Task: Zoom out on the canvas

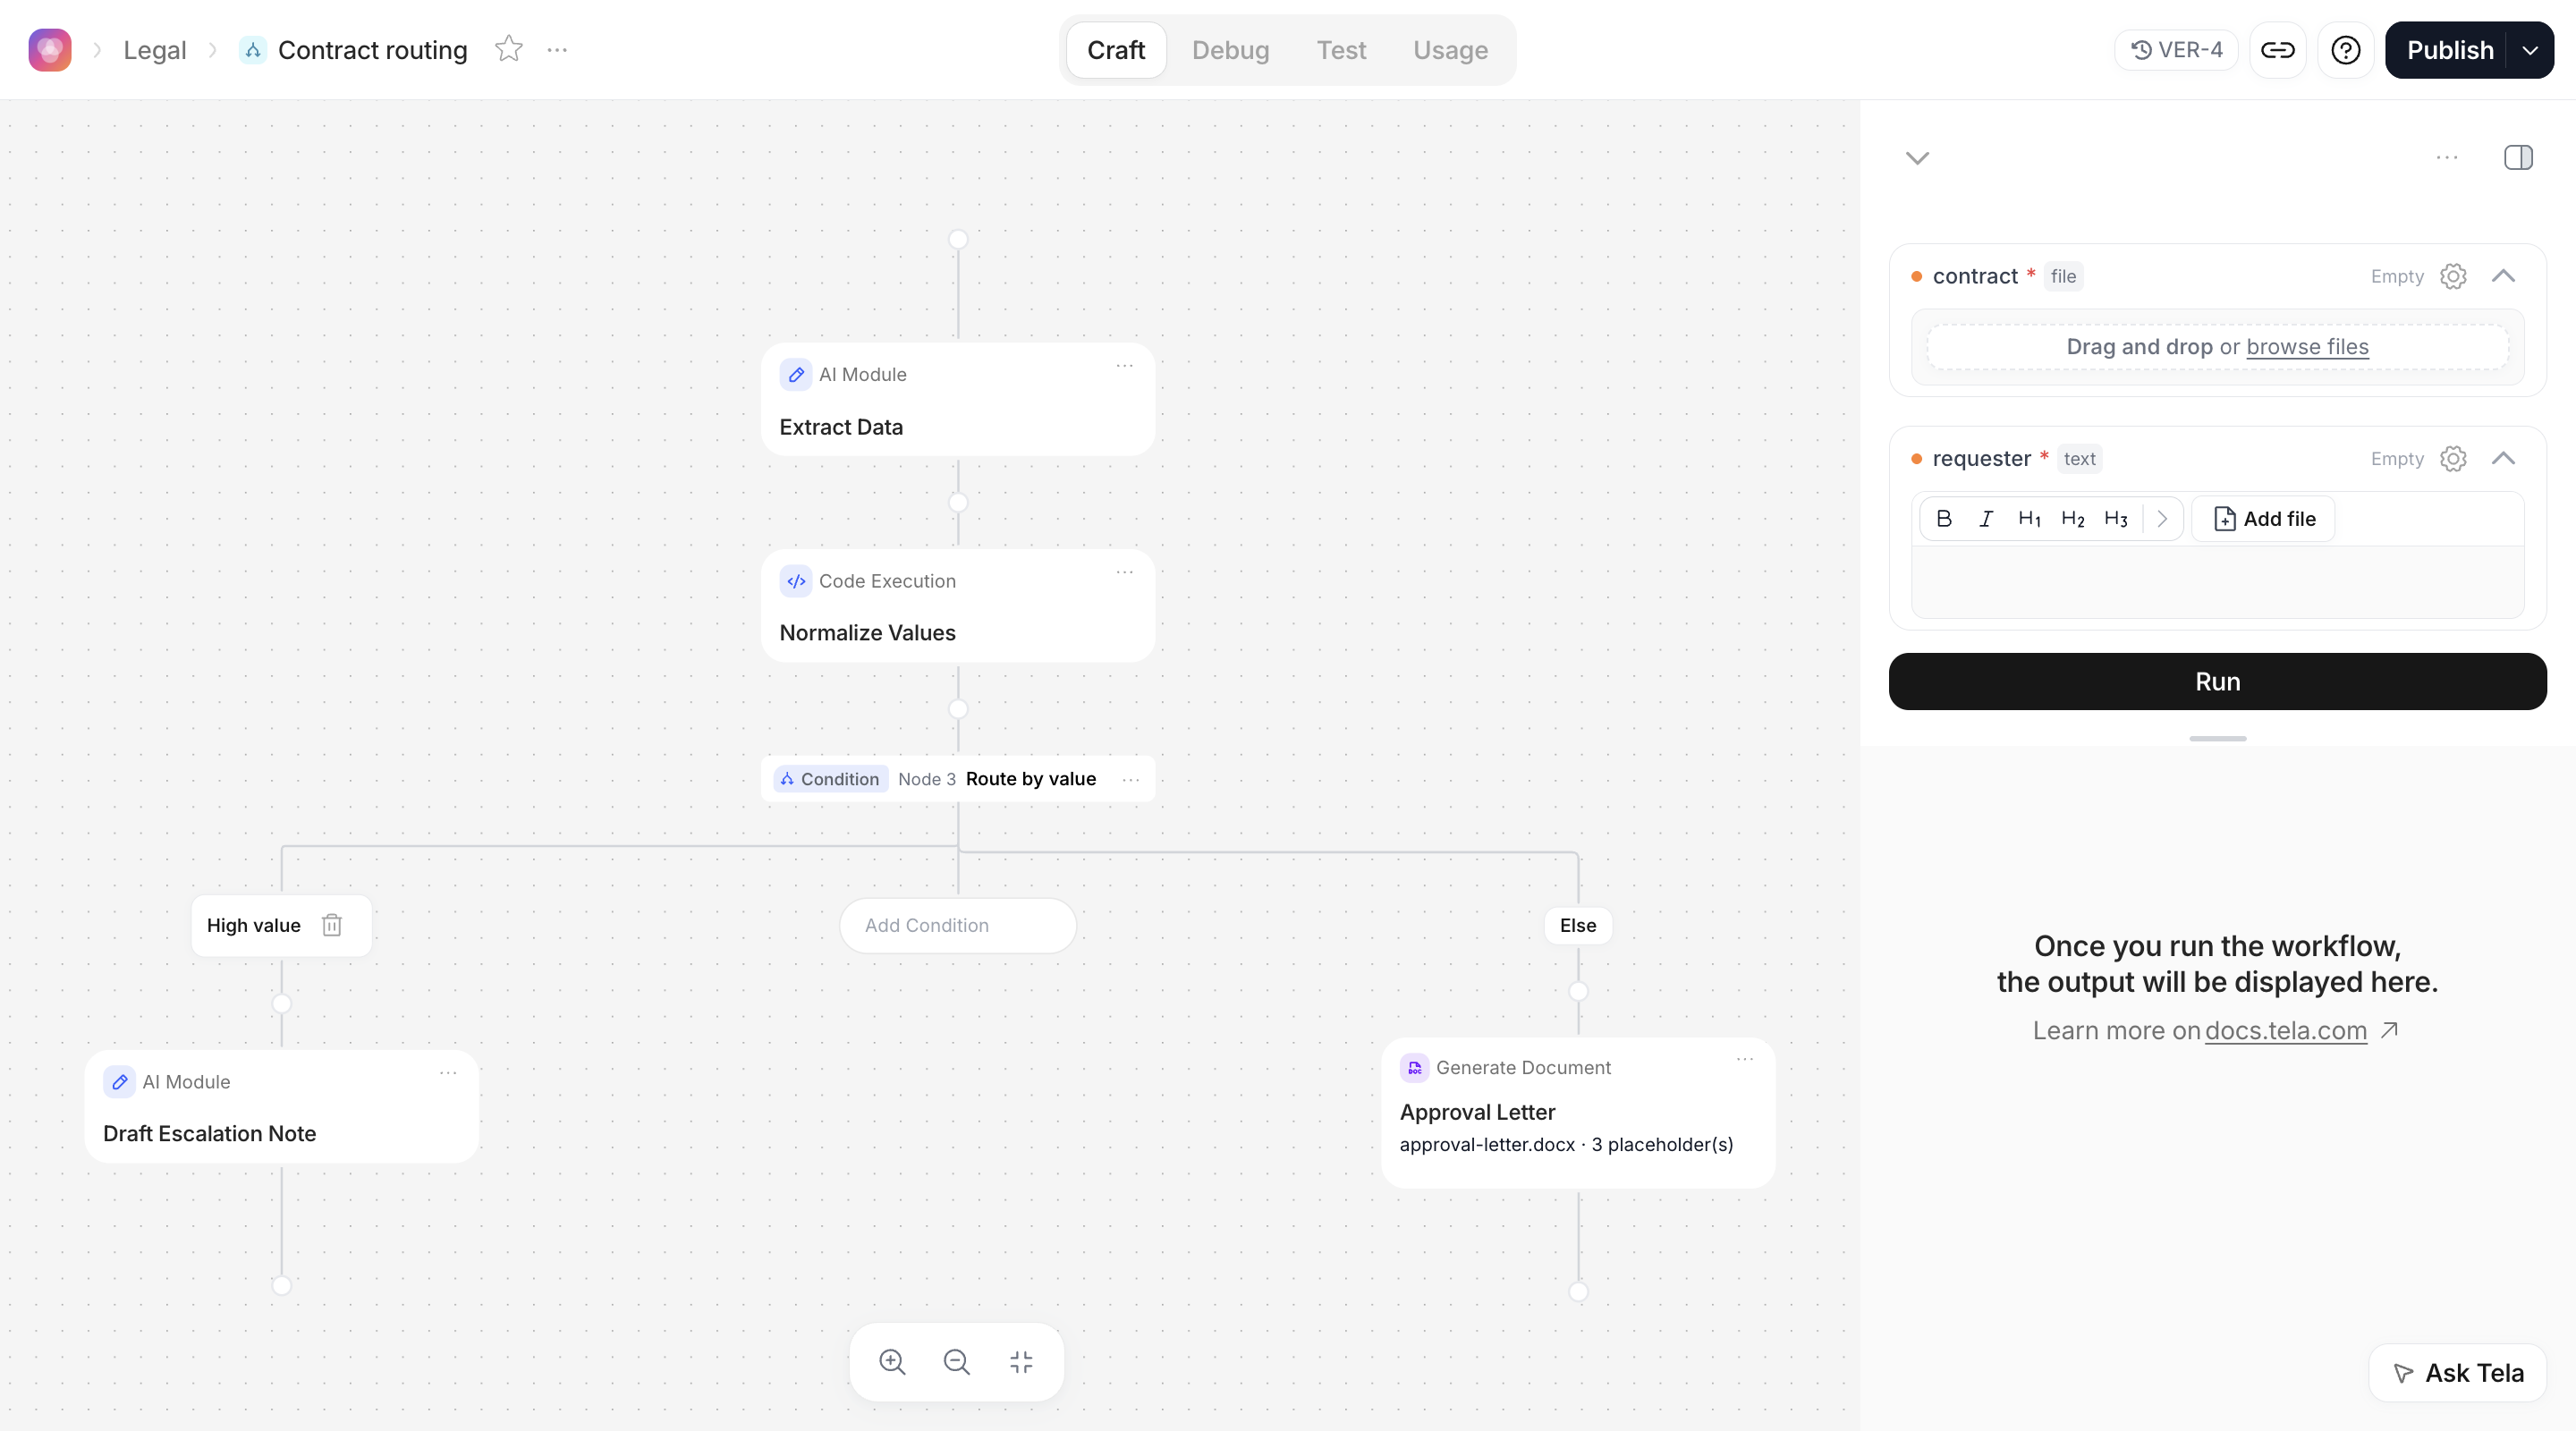Action: pos(956,1361)
